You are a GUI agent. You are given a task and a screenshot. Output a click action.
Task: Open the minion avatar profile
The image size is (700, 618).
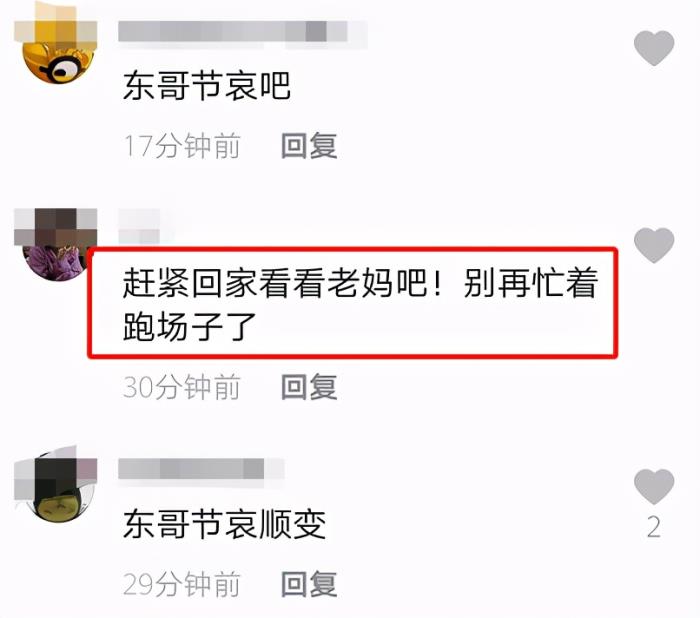click(59, 47)
